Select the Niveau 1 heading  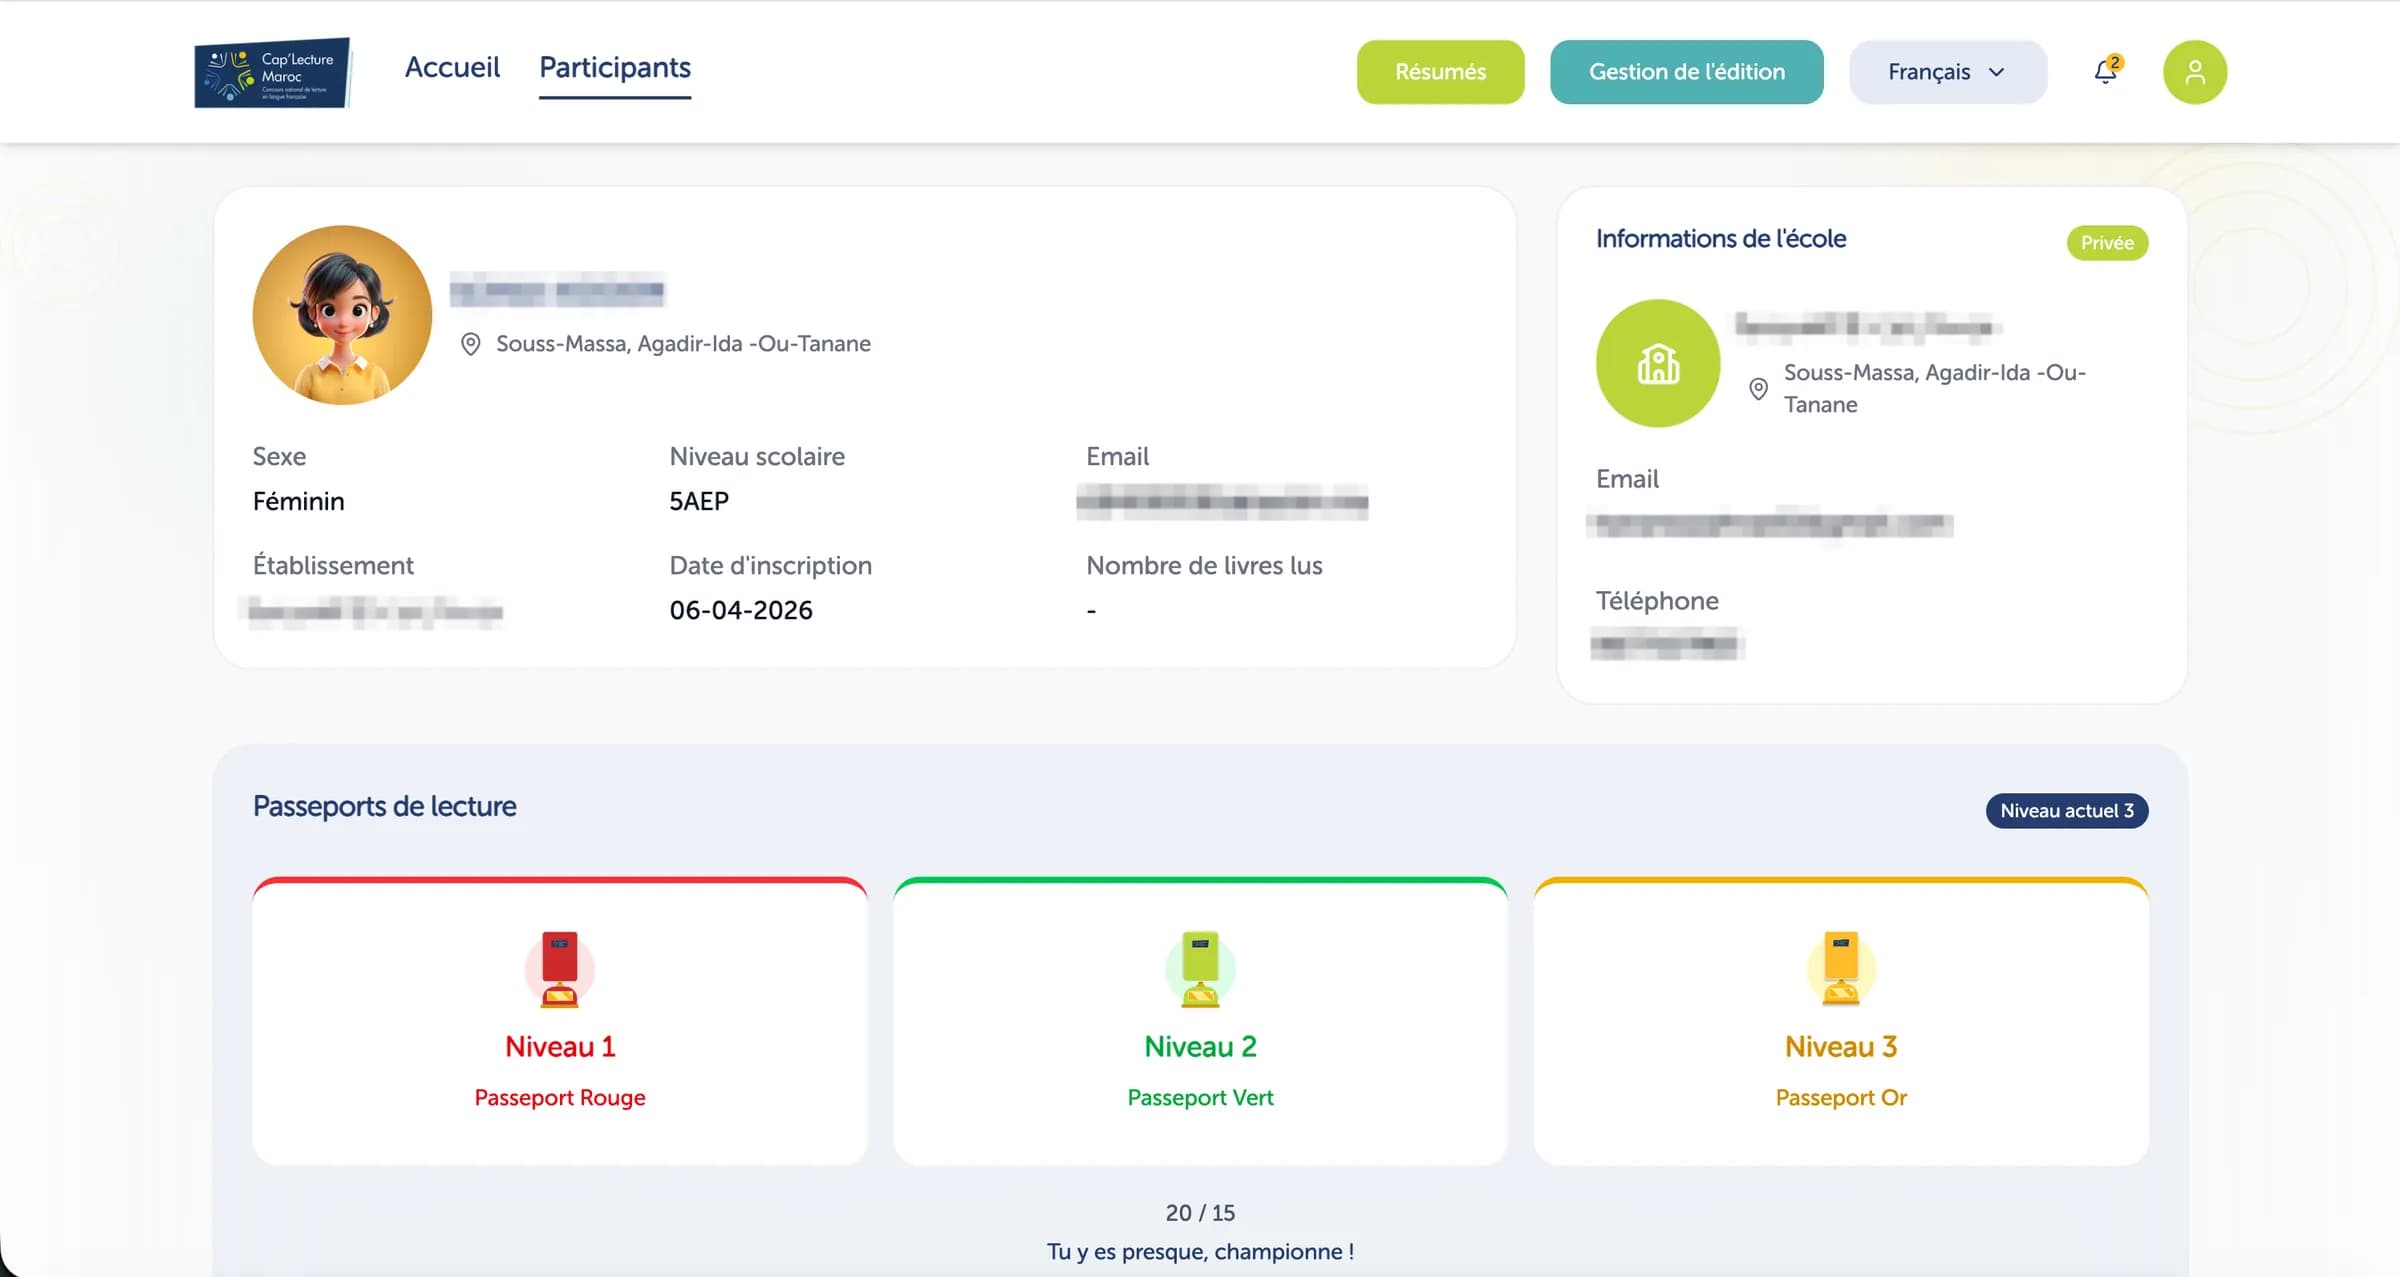(x=560, y=1047)
